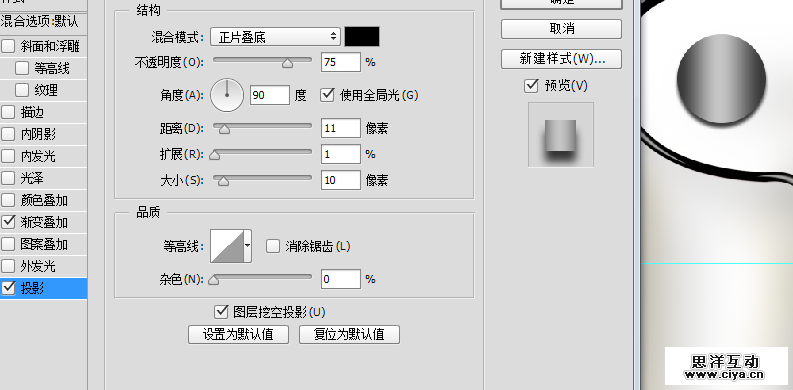793x390 pixels.
Task: Click the 不透明度 value field showing 75
Action: [341, 62]
